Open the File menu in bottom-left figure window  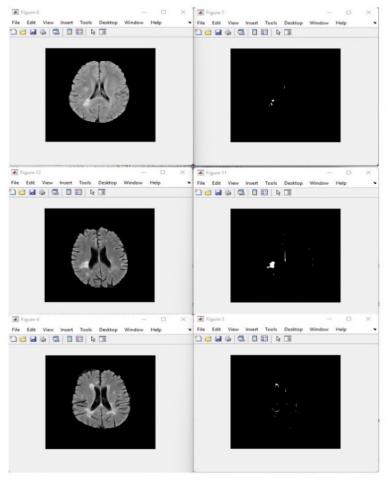tap(16, 329)
